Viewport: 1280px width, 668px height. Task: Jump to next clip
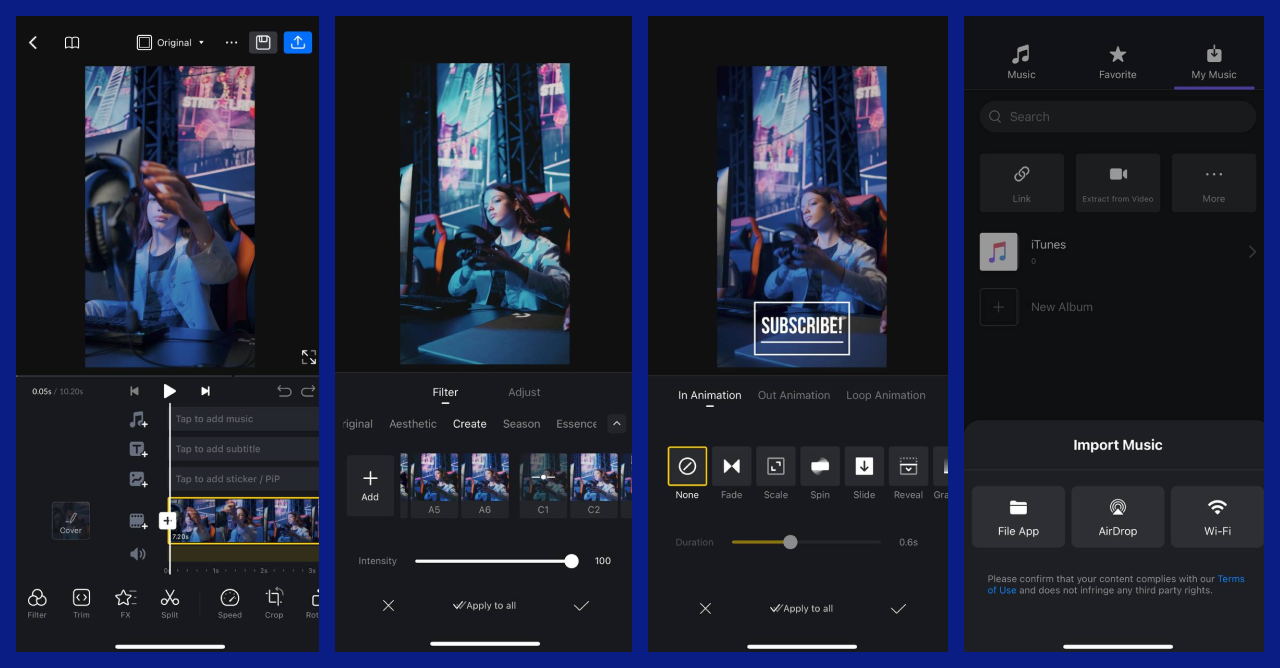[x=205, y=391]
